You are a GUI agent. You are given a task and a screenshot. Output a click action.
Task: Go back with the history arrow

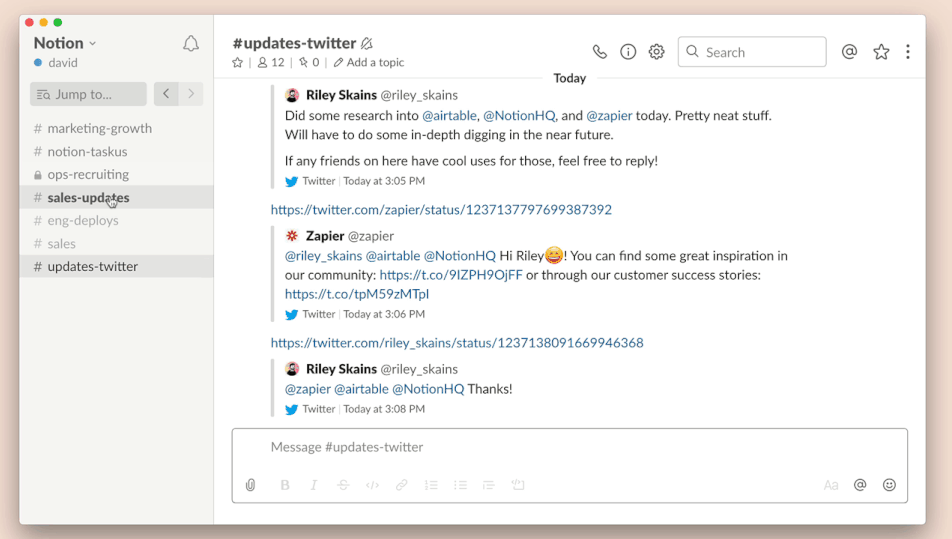coord(166,94)
